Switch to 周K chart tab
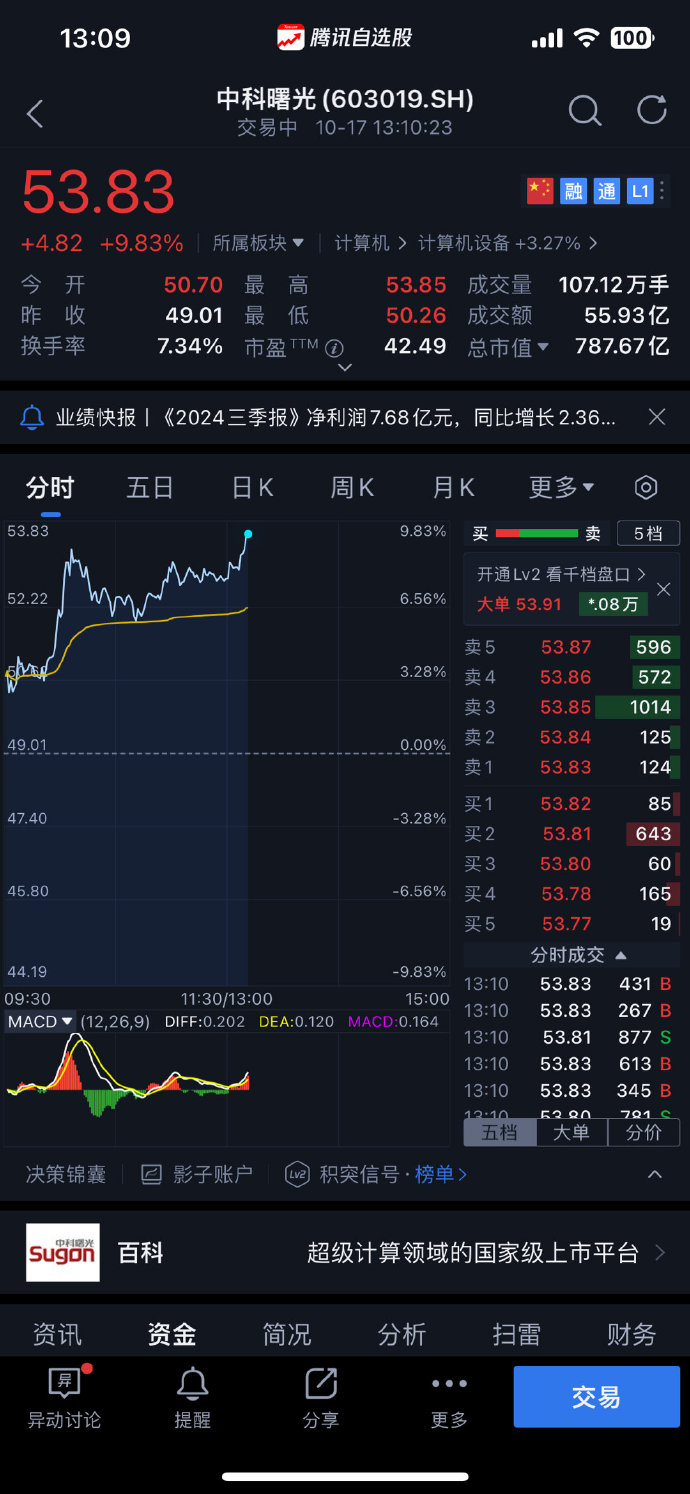Image resolution: width=690 pixels, height=1494 pixels. pos(352,488)
